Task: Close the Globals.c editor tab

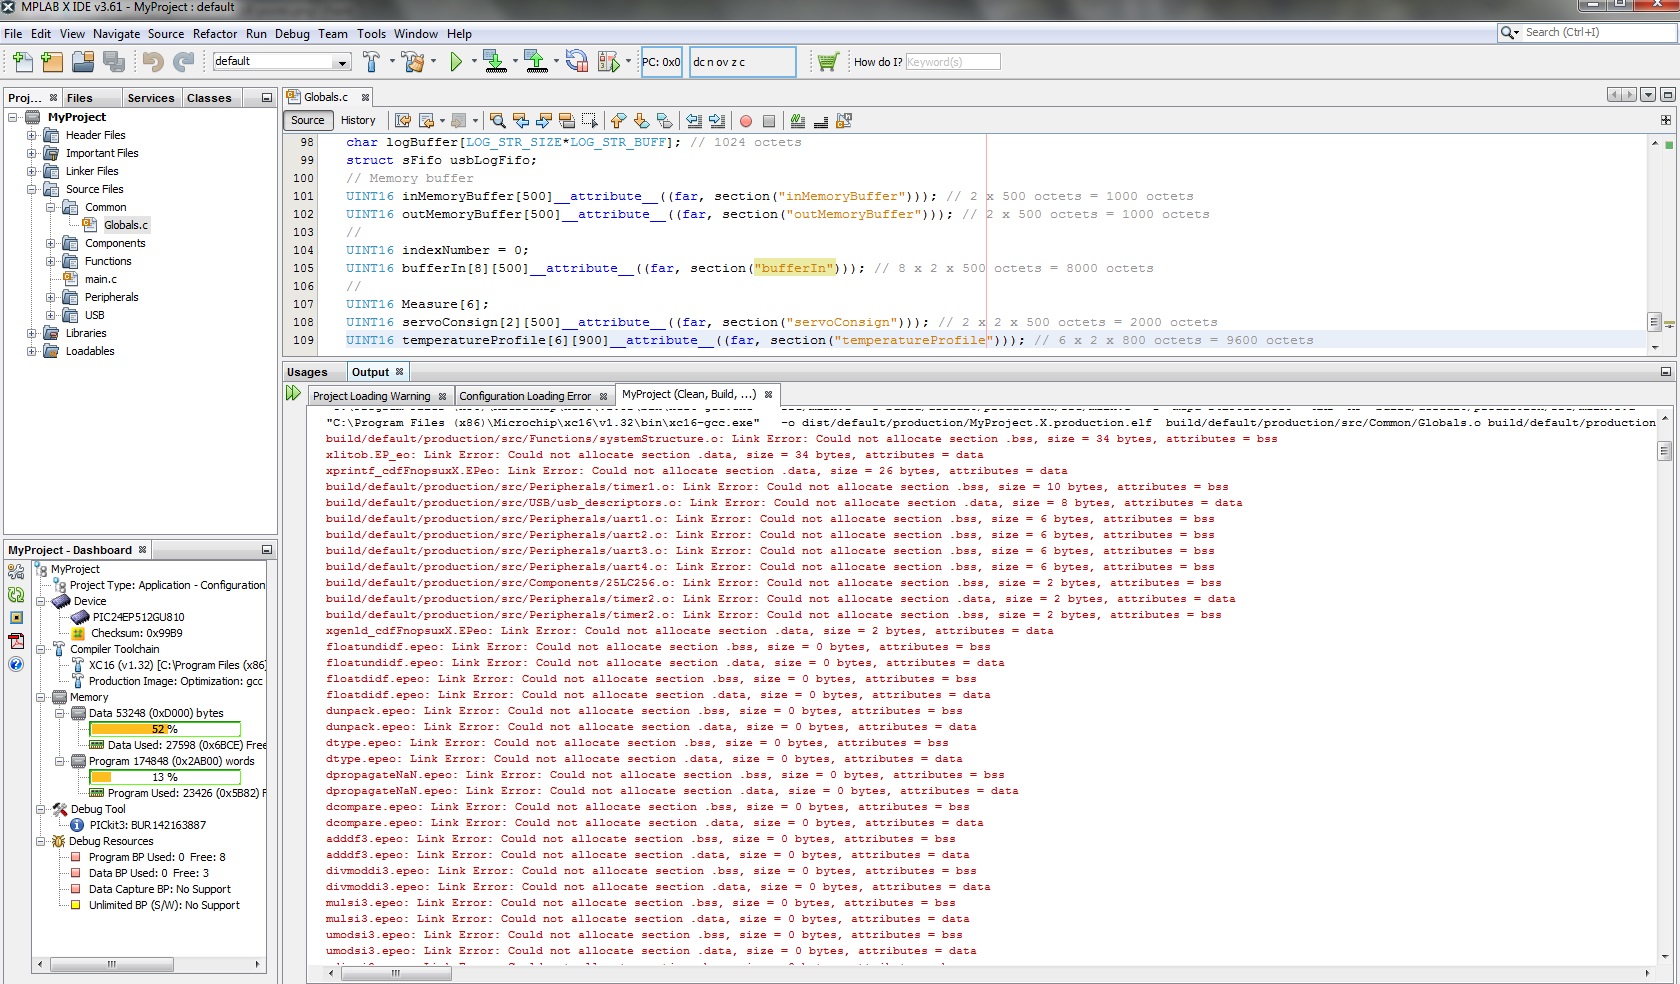Action: point(365,97)
